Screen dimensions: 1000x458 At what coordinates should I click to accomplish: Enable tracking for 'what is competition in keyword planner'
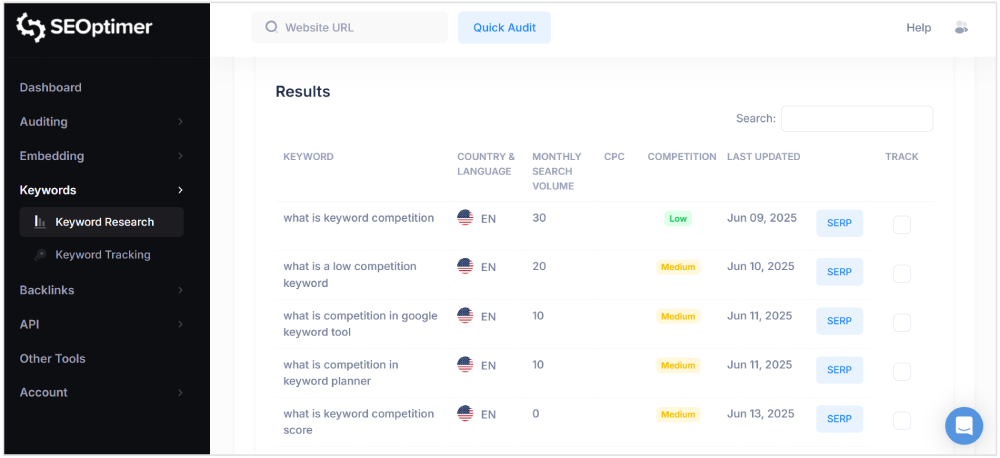902,371
